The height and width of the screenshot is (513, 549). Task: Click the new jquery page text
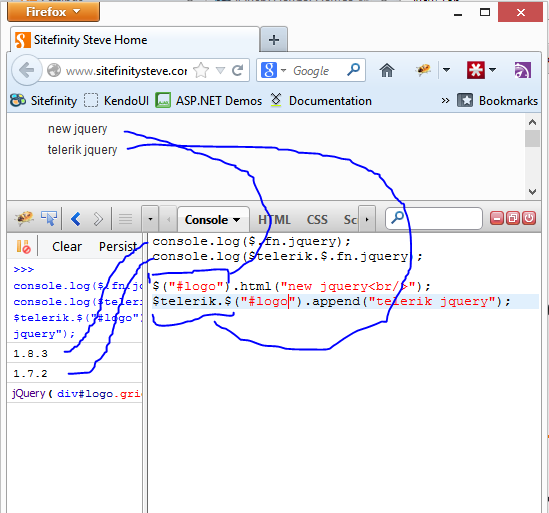[77, 129]
